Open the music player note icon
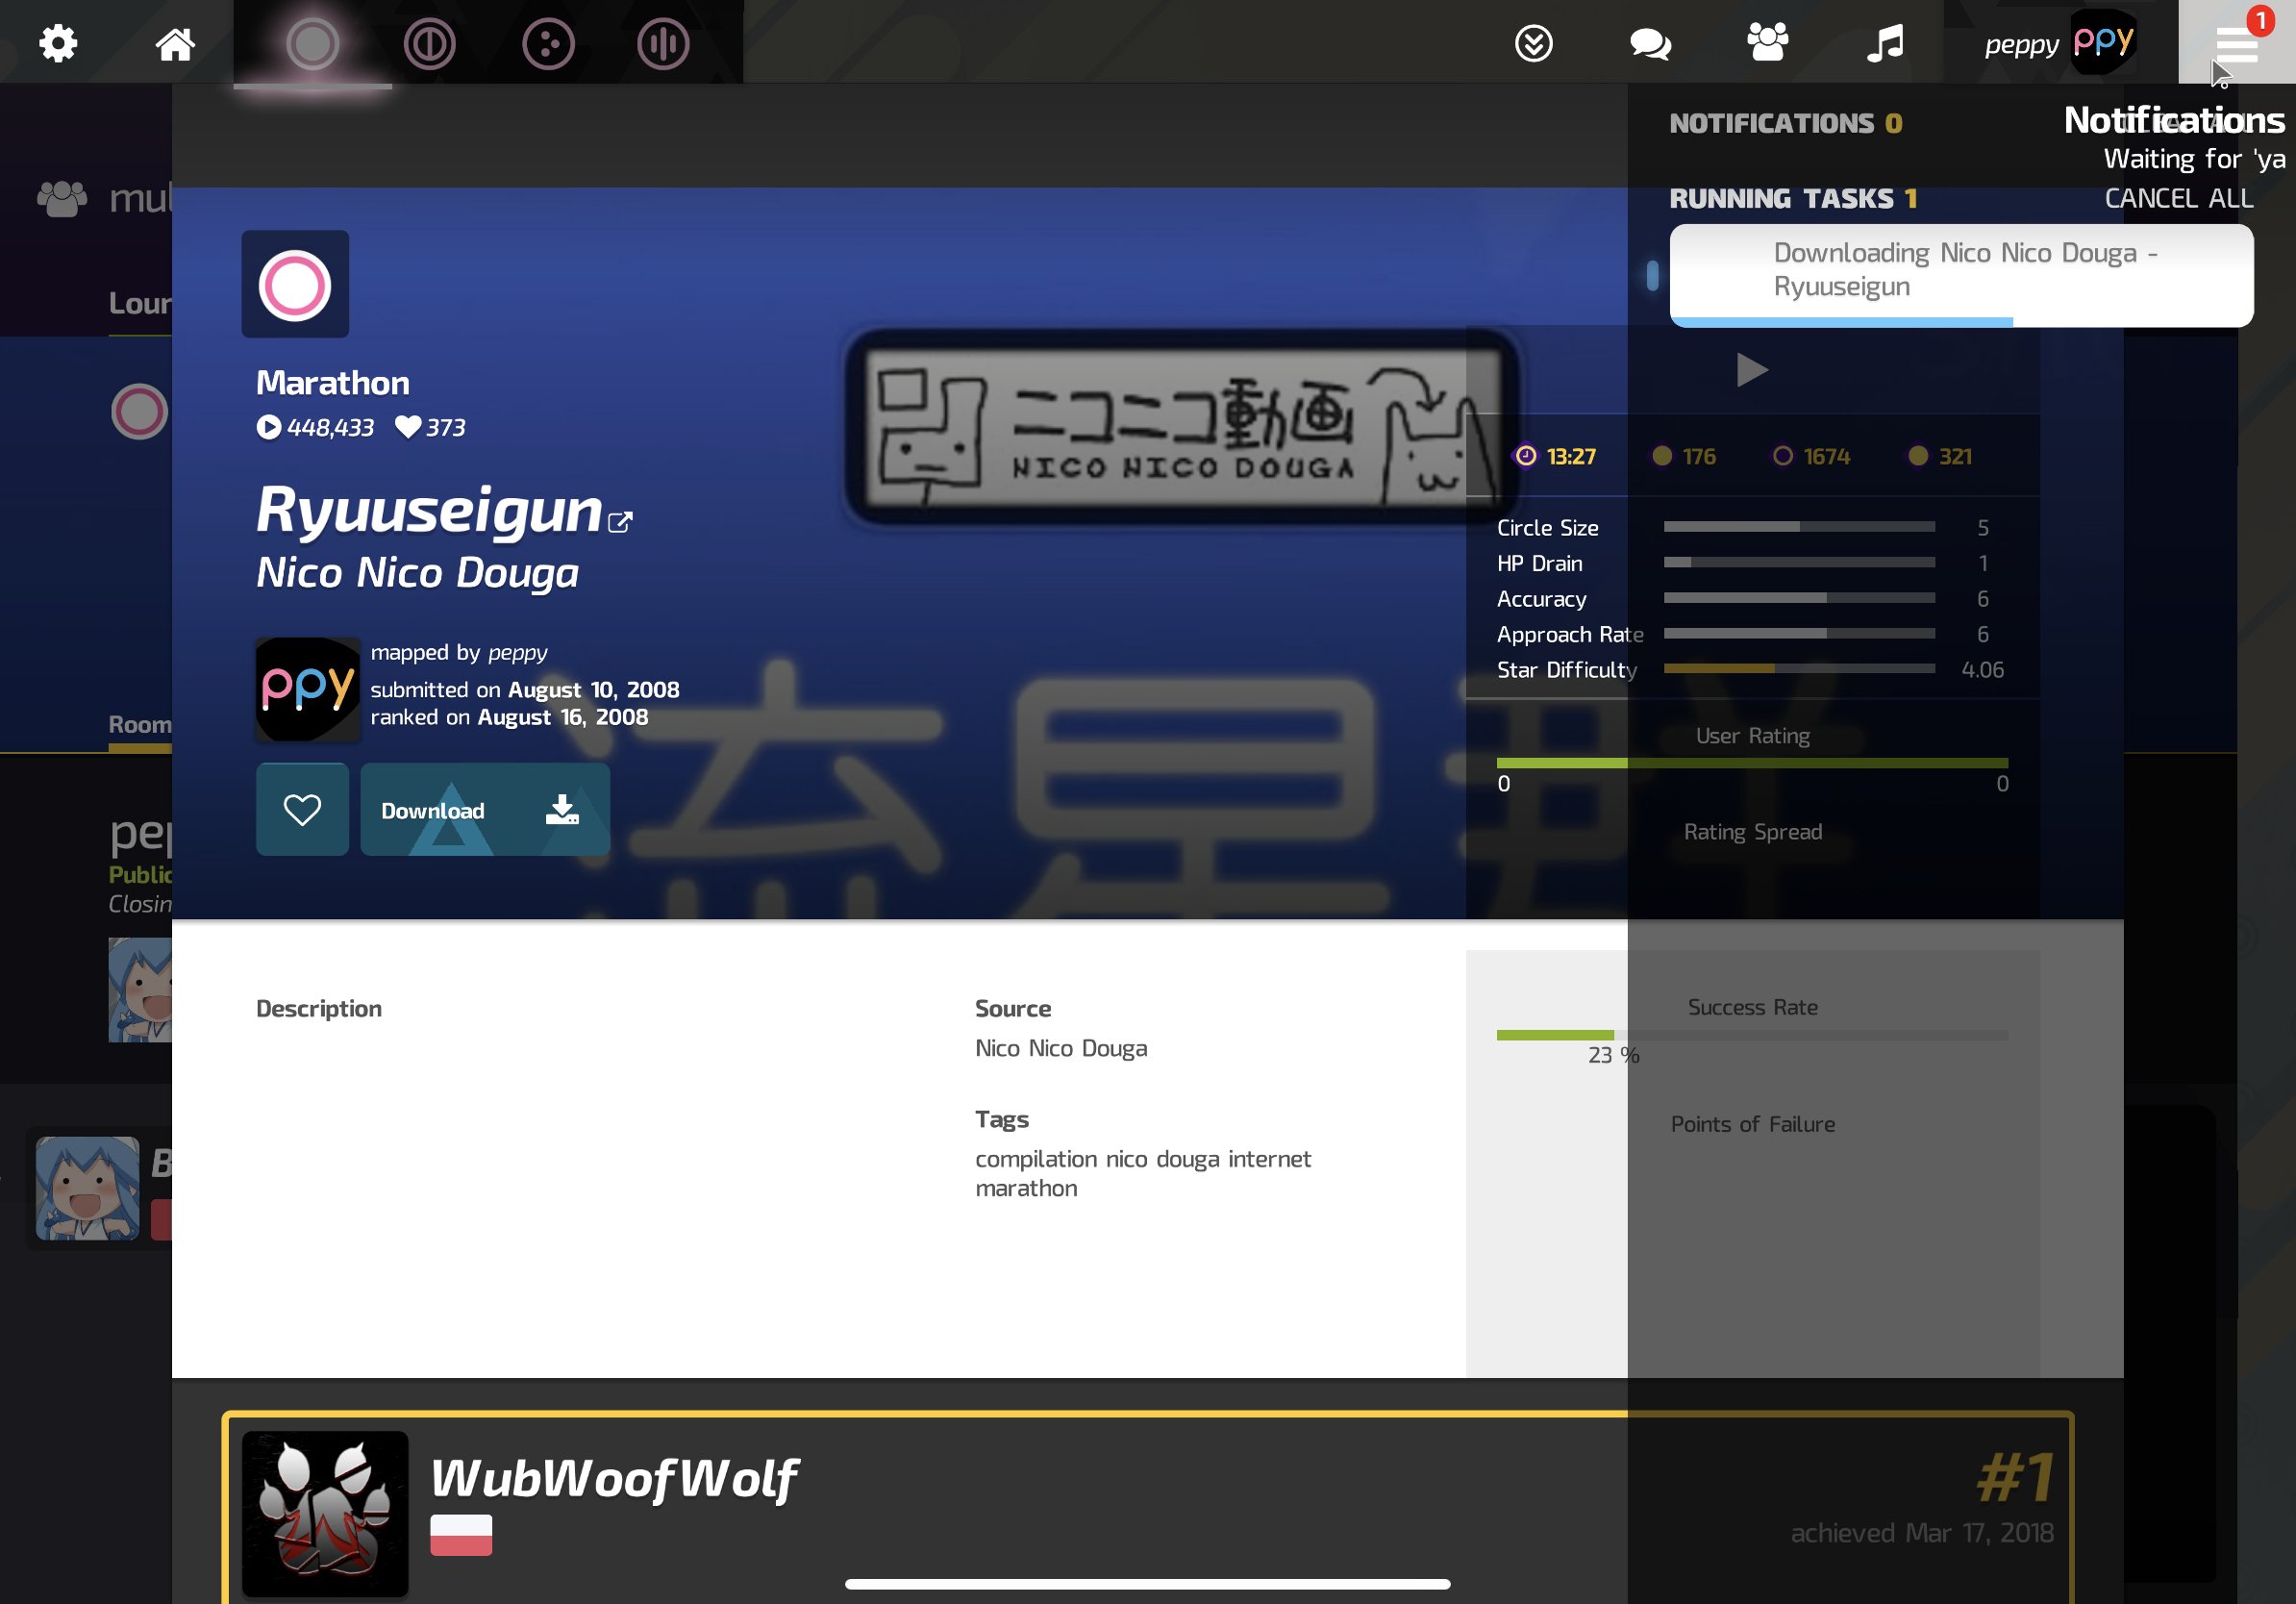The image size is (2296, 1604). pos(1885,43)
